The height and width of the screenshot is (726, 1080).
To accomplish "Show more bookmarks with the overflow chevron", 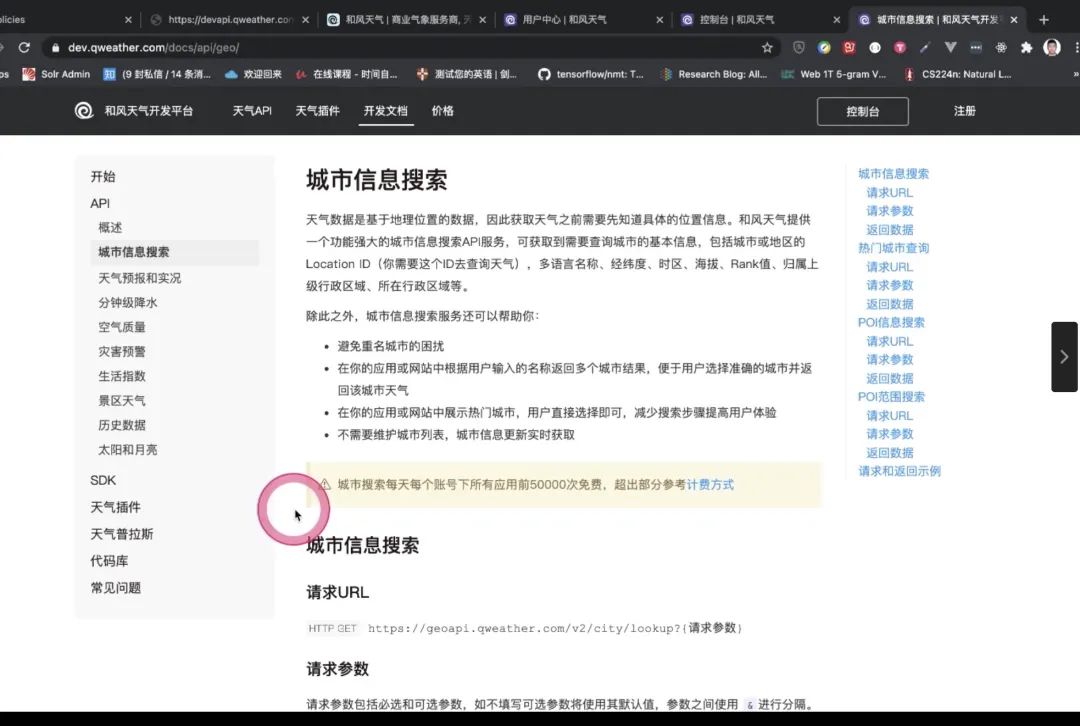I will (x=1075, y=74).
